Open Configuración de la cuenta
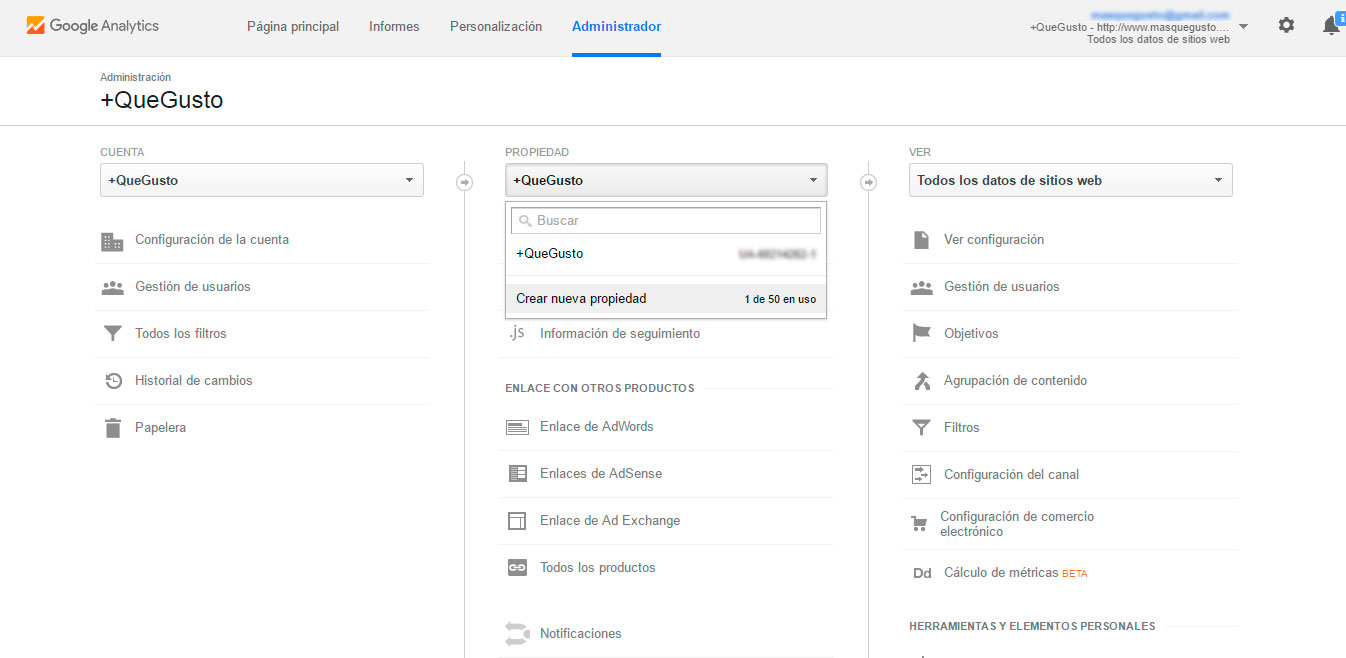Viewport: 1346px width, 658px height. (x=212, y=240)
